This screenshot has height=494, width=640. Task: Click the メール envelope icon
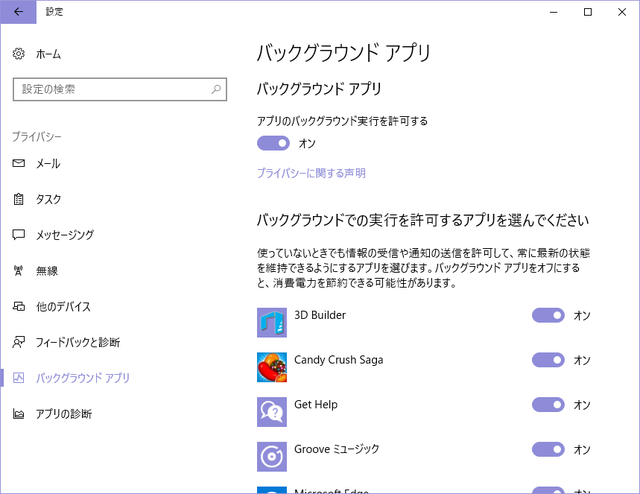[x=18, y=163]
